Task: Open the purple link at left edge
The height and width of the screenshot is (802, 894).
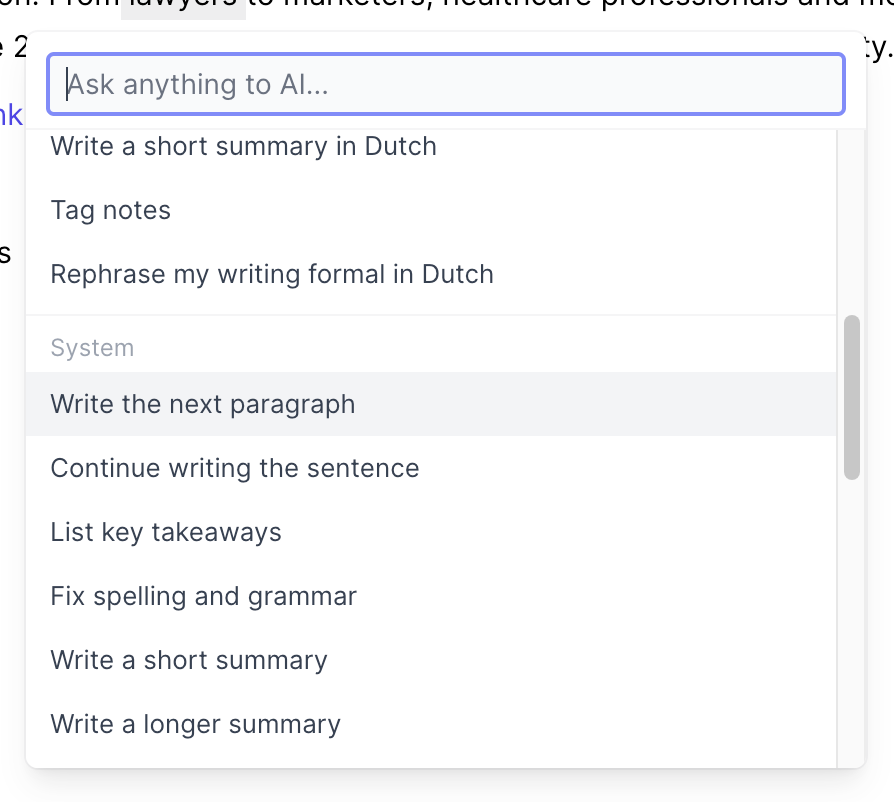Action: coord(11,116)
